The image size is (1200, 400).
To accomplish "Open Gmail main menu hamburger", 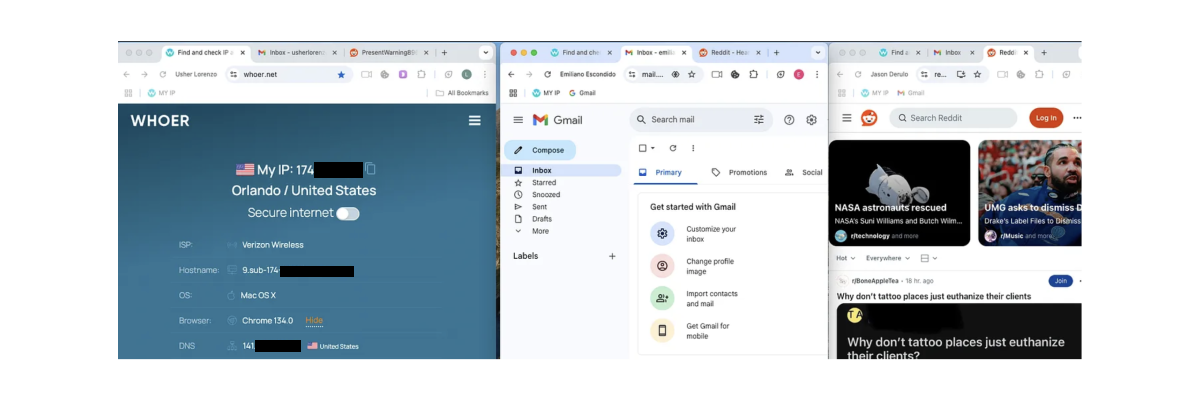I will pos(518,119).
